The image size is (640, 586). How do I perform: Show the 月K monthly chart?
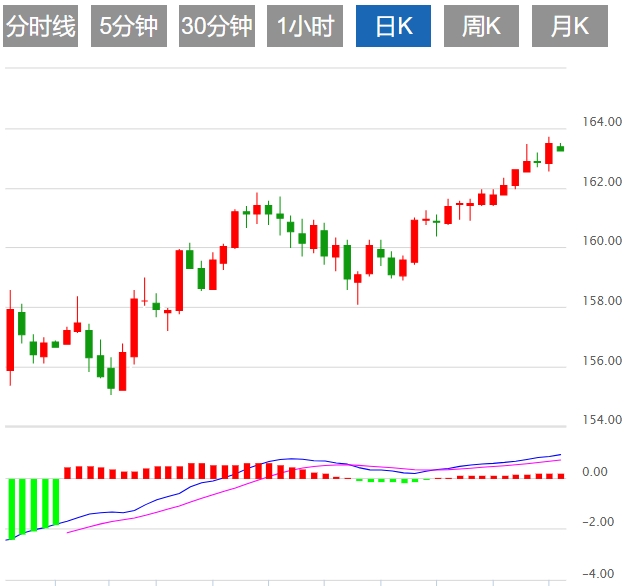point(569,26)
